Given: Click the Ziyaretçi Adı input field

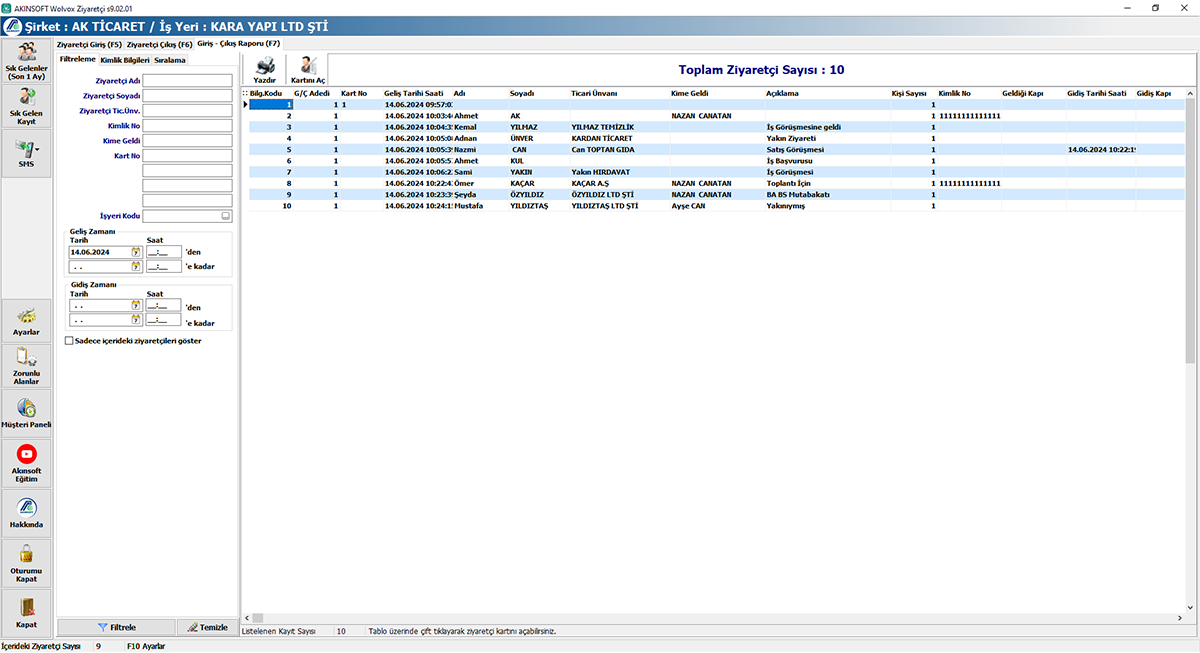Looking at the screenshot, I should [187, 81].
